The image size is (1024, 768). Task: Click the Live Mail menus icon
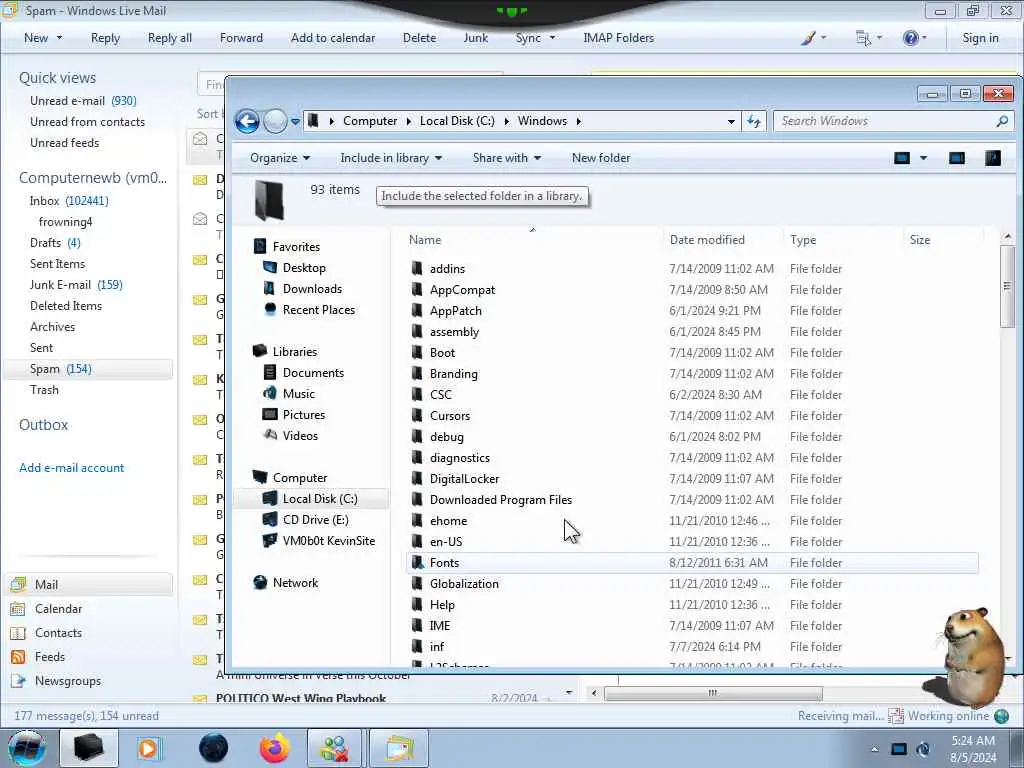pos(863,38)
